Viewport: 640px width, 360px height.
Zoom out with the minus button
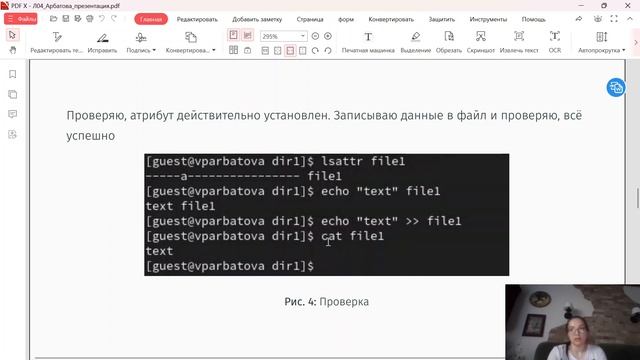click(315, 36)
